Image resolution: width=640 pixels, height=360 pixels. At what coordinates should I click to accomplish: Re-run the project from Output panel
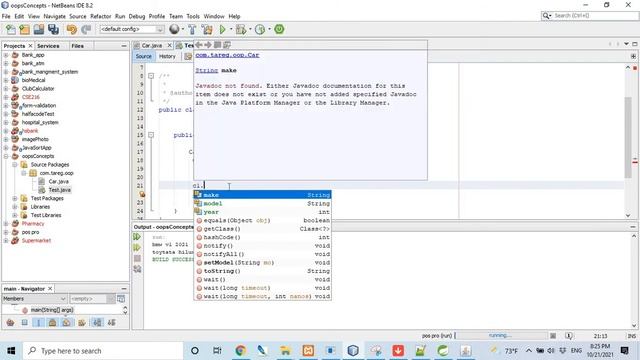(137, 237)
